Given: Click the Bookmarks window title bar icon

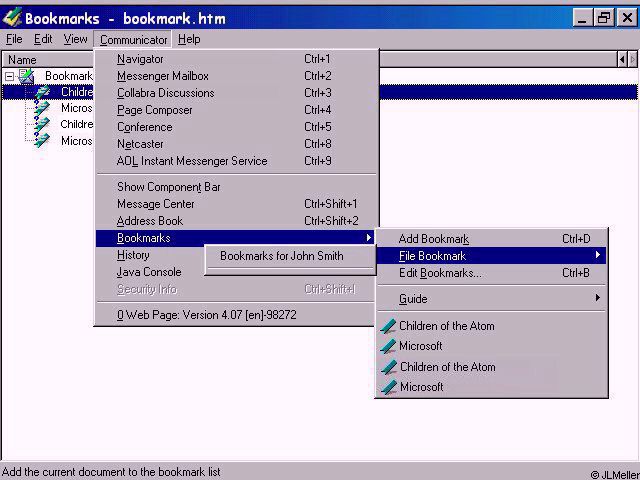Looking at the screenshot, I should (12, 17).
